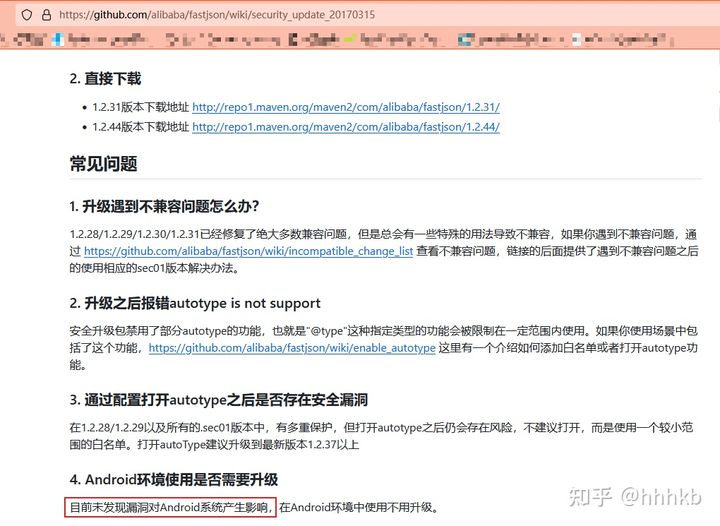Screen dimensions: 720x526
Task: Click the "2. 直接下载" heading
Action: coord(105,78)
